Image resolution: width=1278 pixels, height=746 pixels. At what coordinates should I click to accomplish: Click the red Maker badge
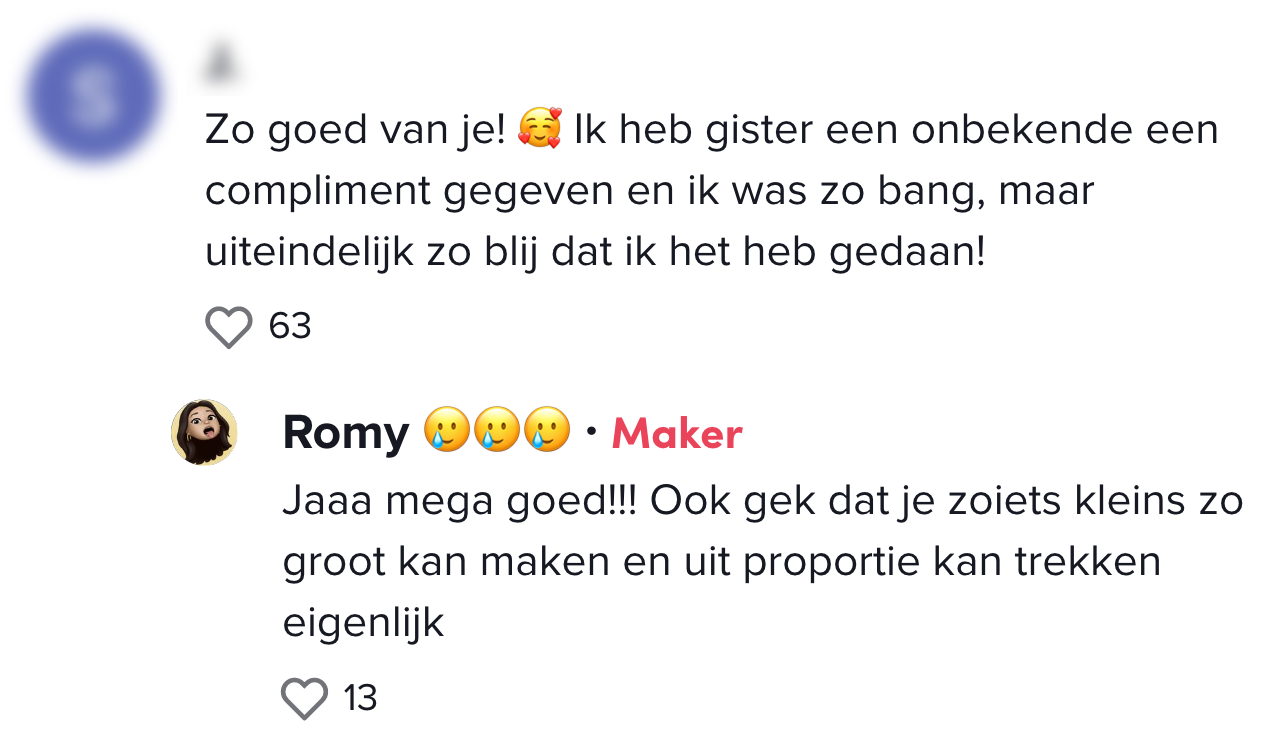click(677, 434)
